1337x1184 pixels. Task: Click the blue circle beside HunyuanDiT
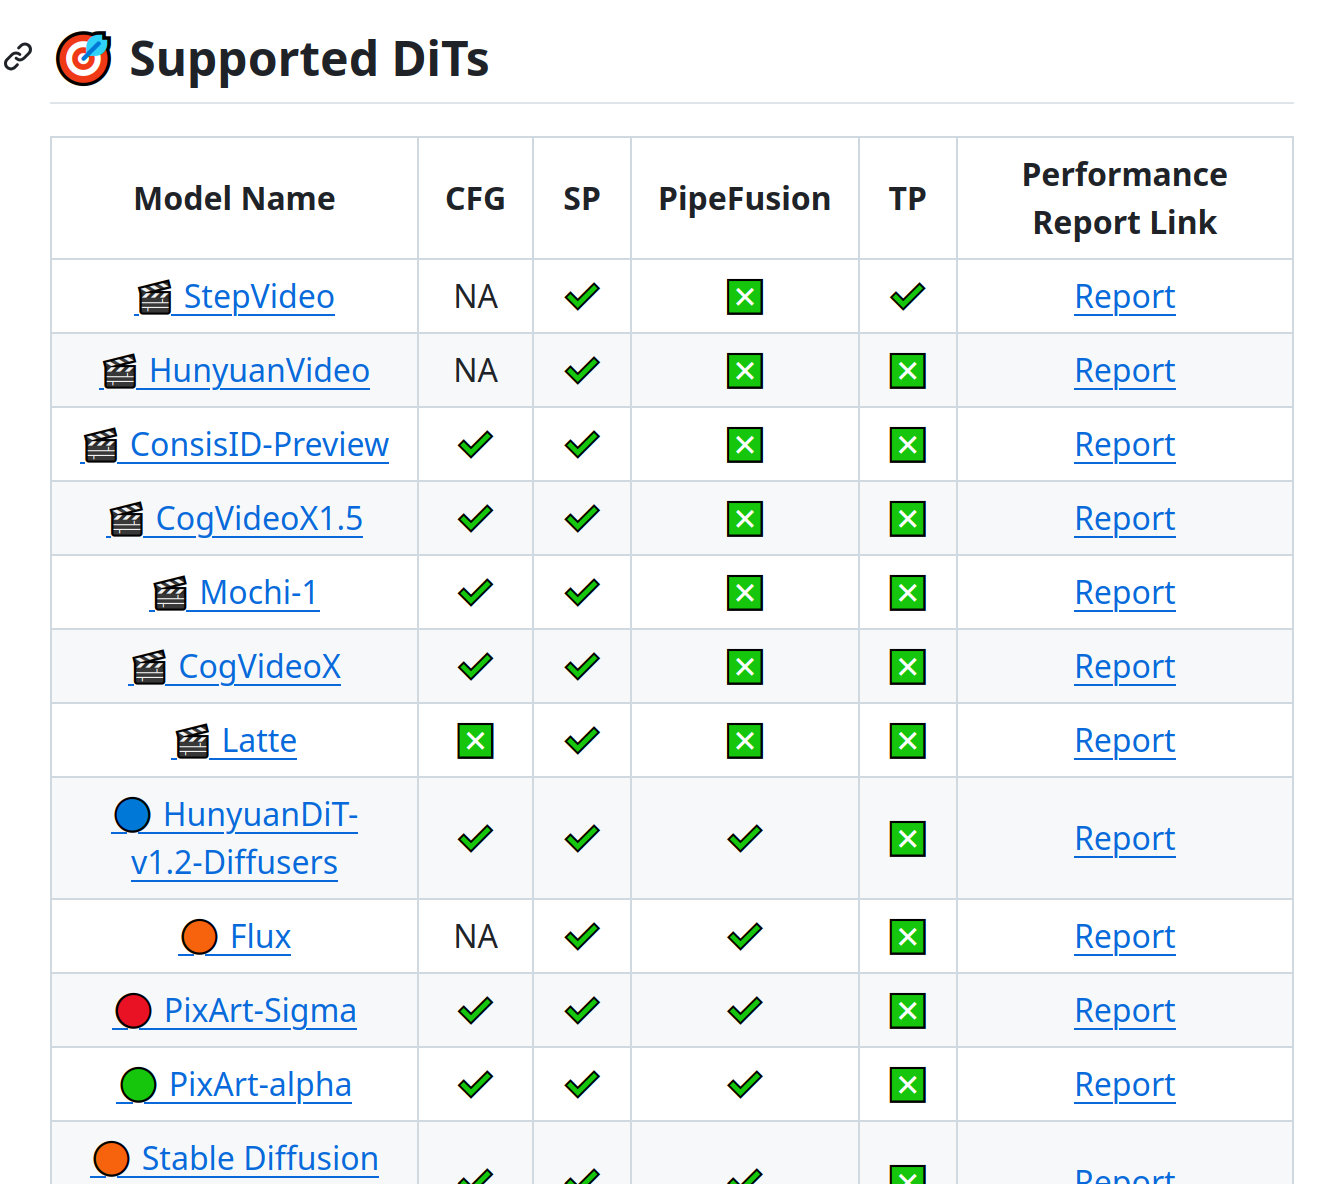132,815
